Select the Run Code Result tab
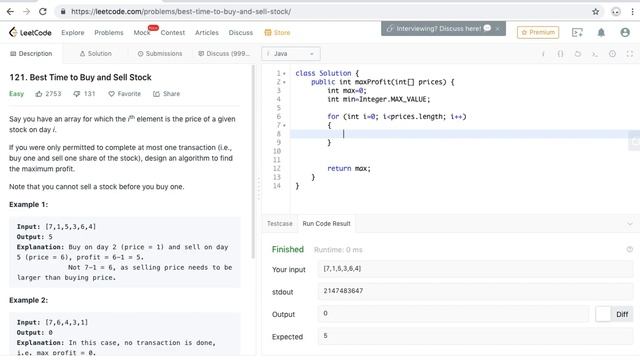The height and width of the screenshot is (360, 640). pyautogui.click(x=327, y=224)
